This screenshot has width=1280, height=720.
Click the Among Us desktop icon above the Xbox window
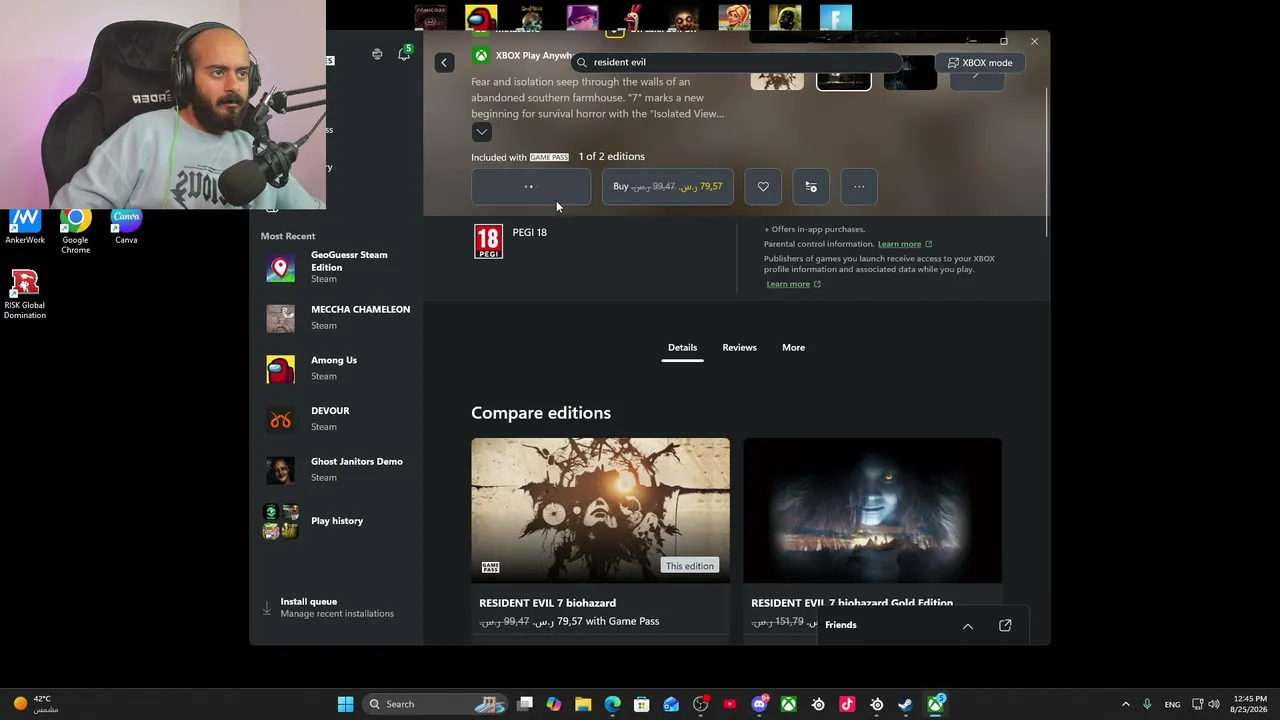coord(481,18)
